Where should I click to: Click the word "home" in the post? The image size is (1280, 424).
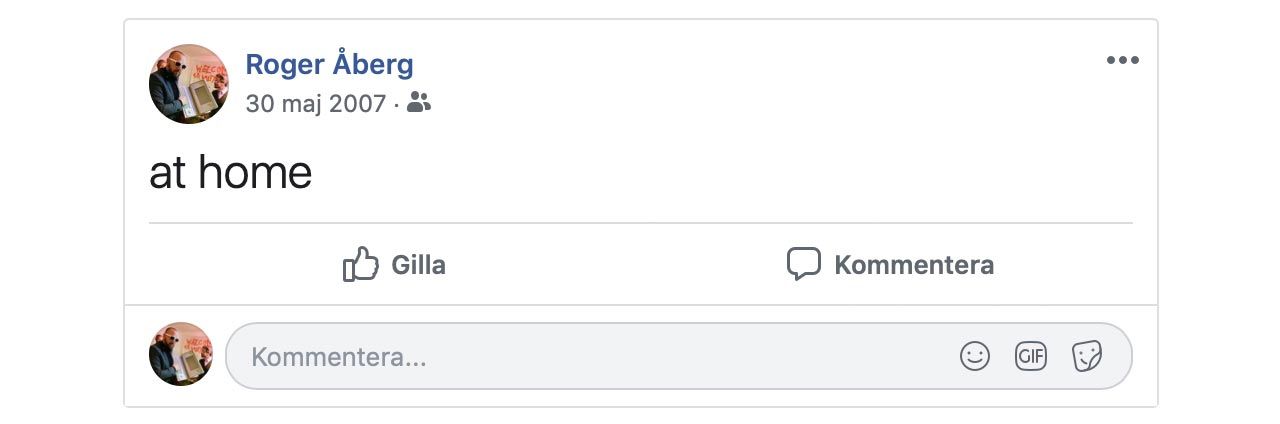pos(255,173)
